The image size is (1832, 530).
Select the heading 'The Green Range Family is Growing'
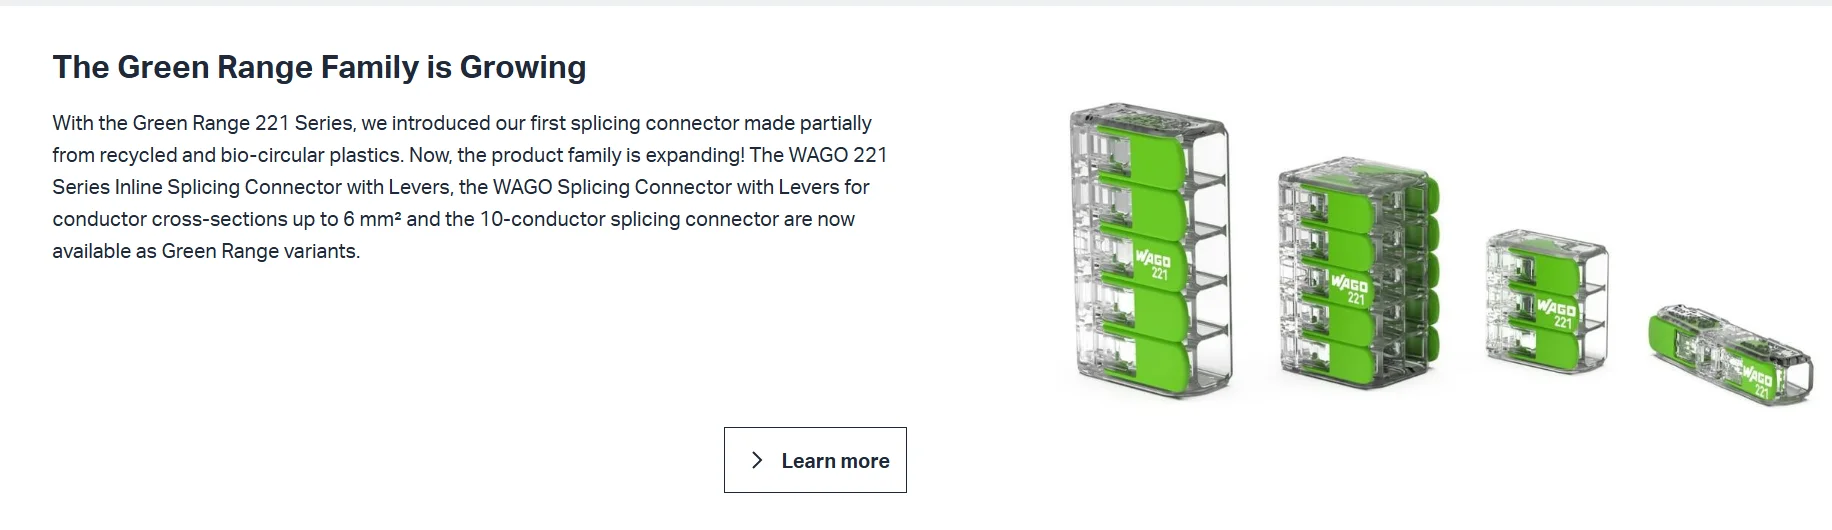(x=319, y=67)
